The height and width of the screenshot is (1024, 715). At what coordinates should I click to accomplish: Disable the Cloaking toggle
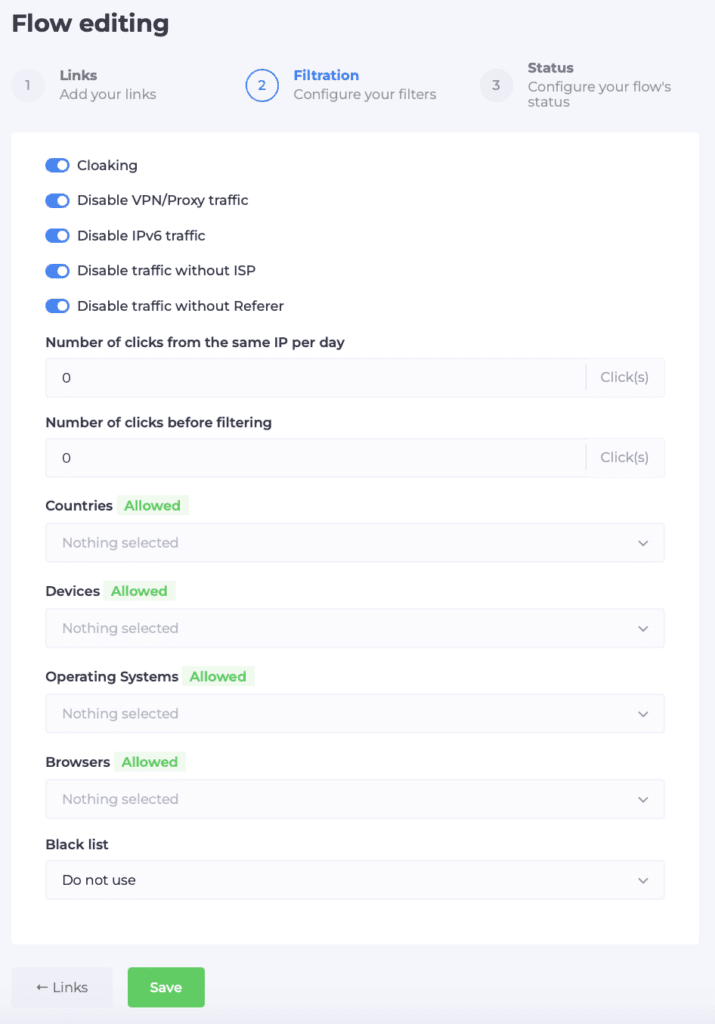pyautogui.click(x=57, y=165)
